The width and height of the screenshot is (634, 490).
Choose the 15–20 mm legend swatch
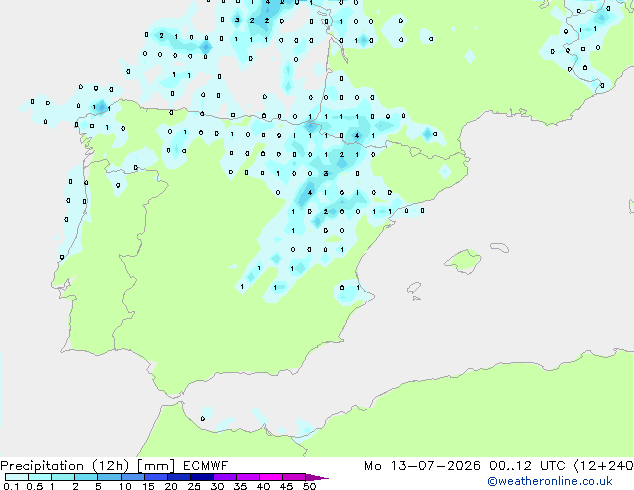click(156, 477)
